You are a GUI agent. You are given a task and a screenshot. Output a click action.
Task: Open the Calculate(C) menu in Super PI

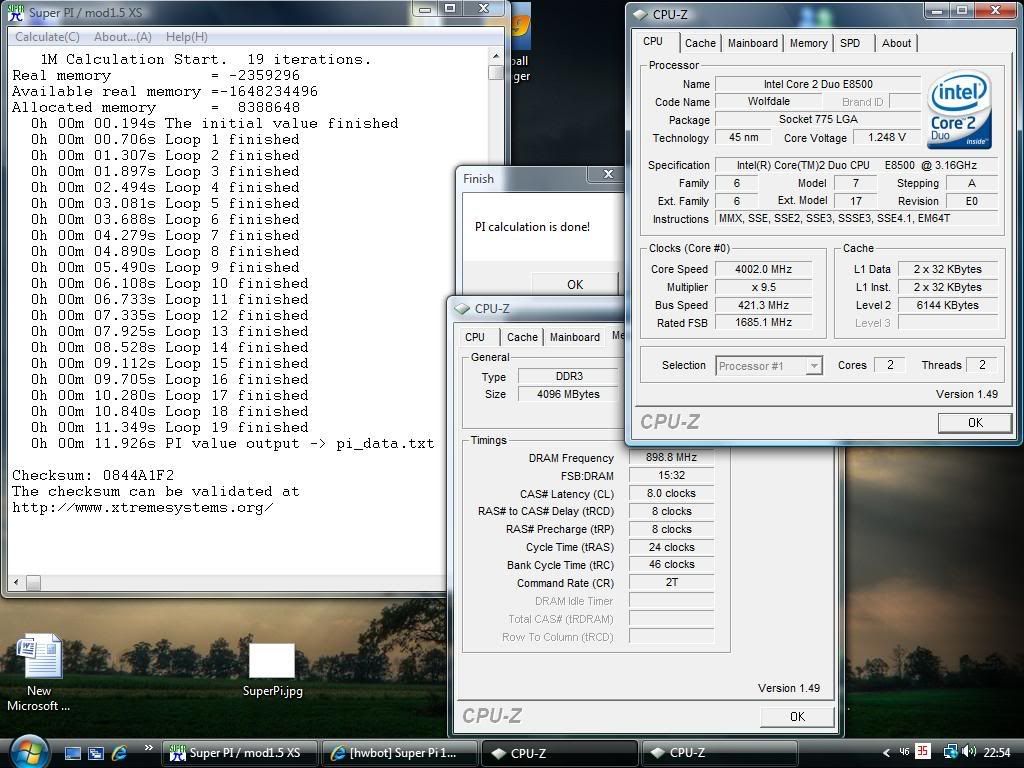(x=47, y=37)
